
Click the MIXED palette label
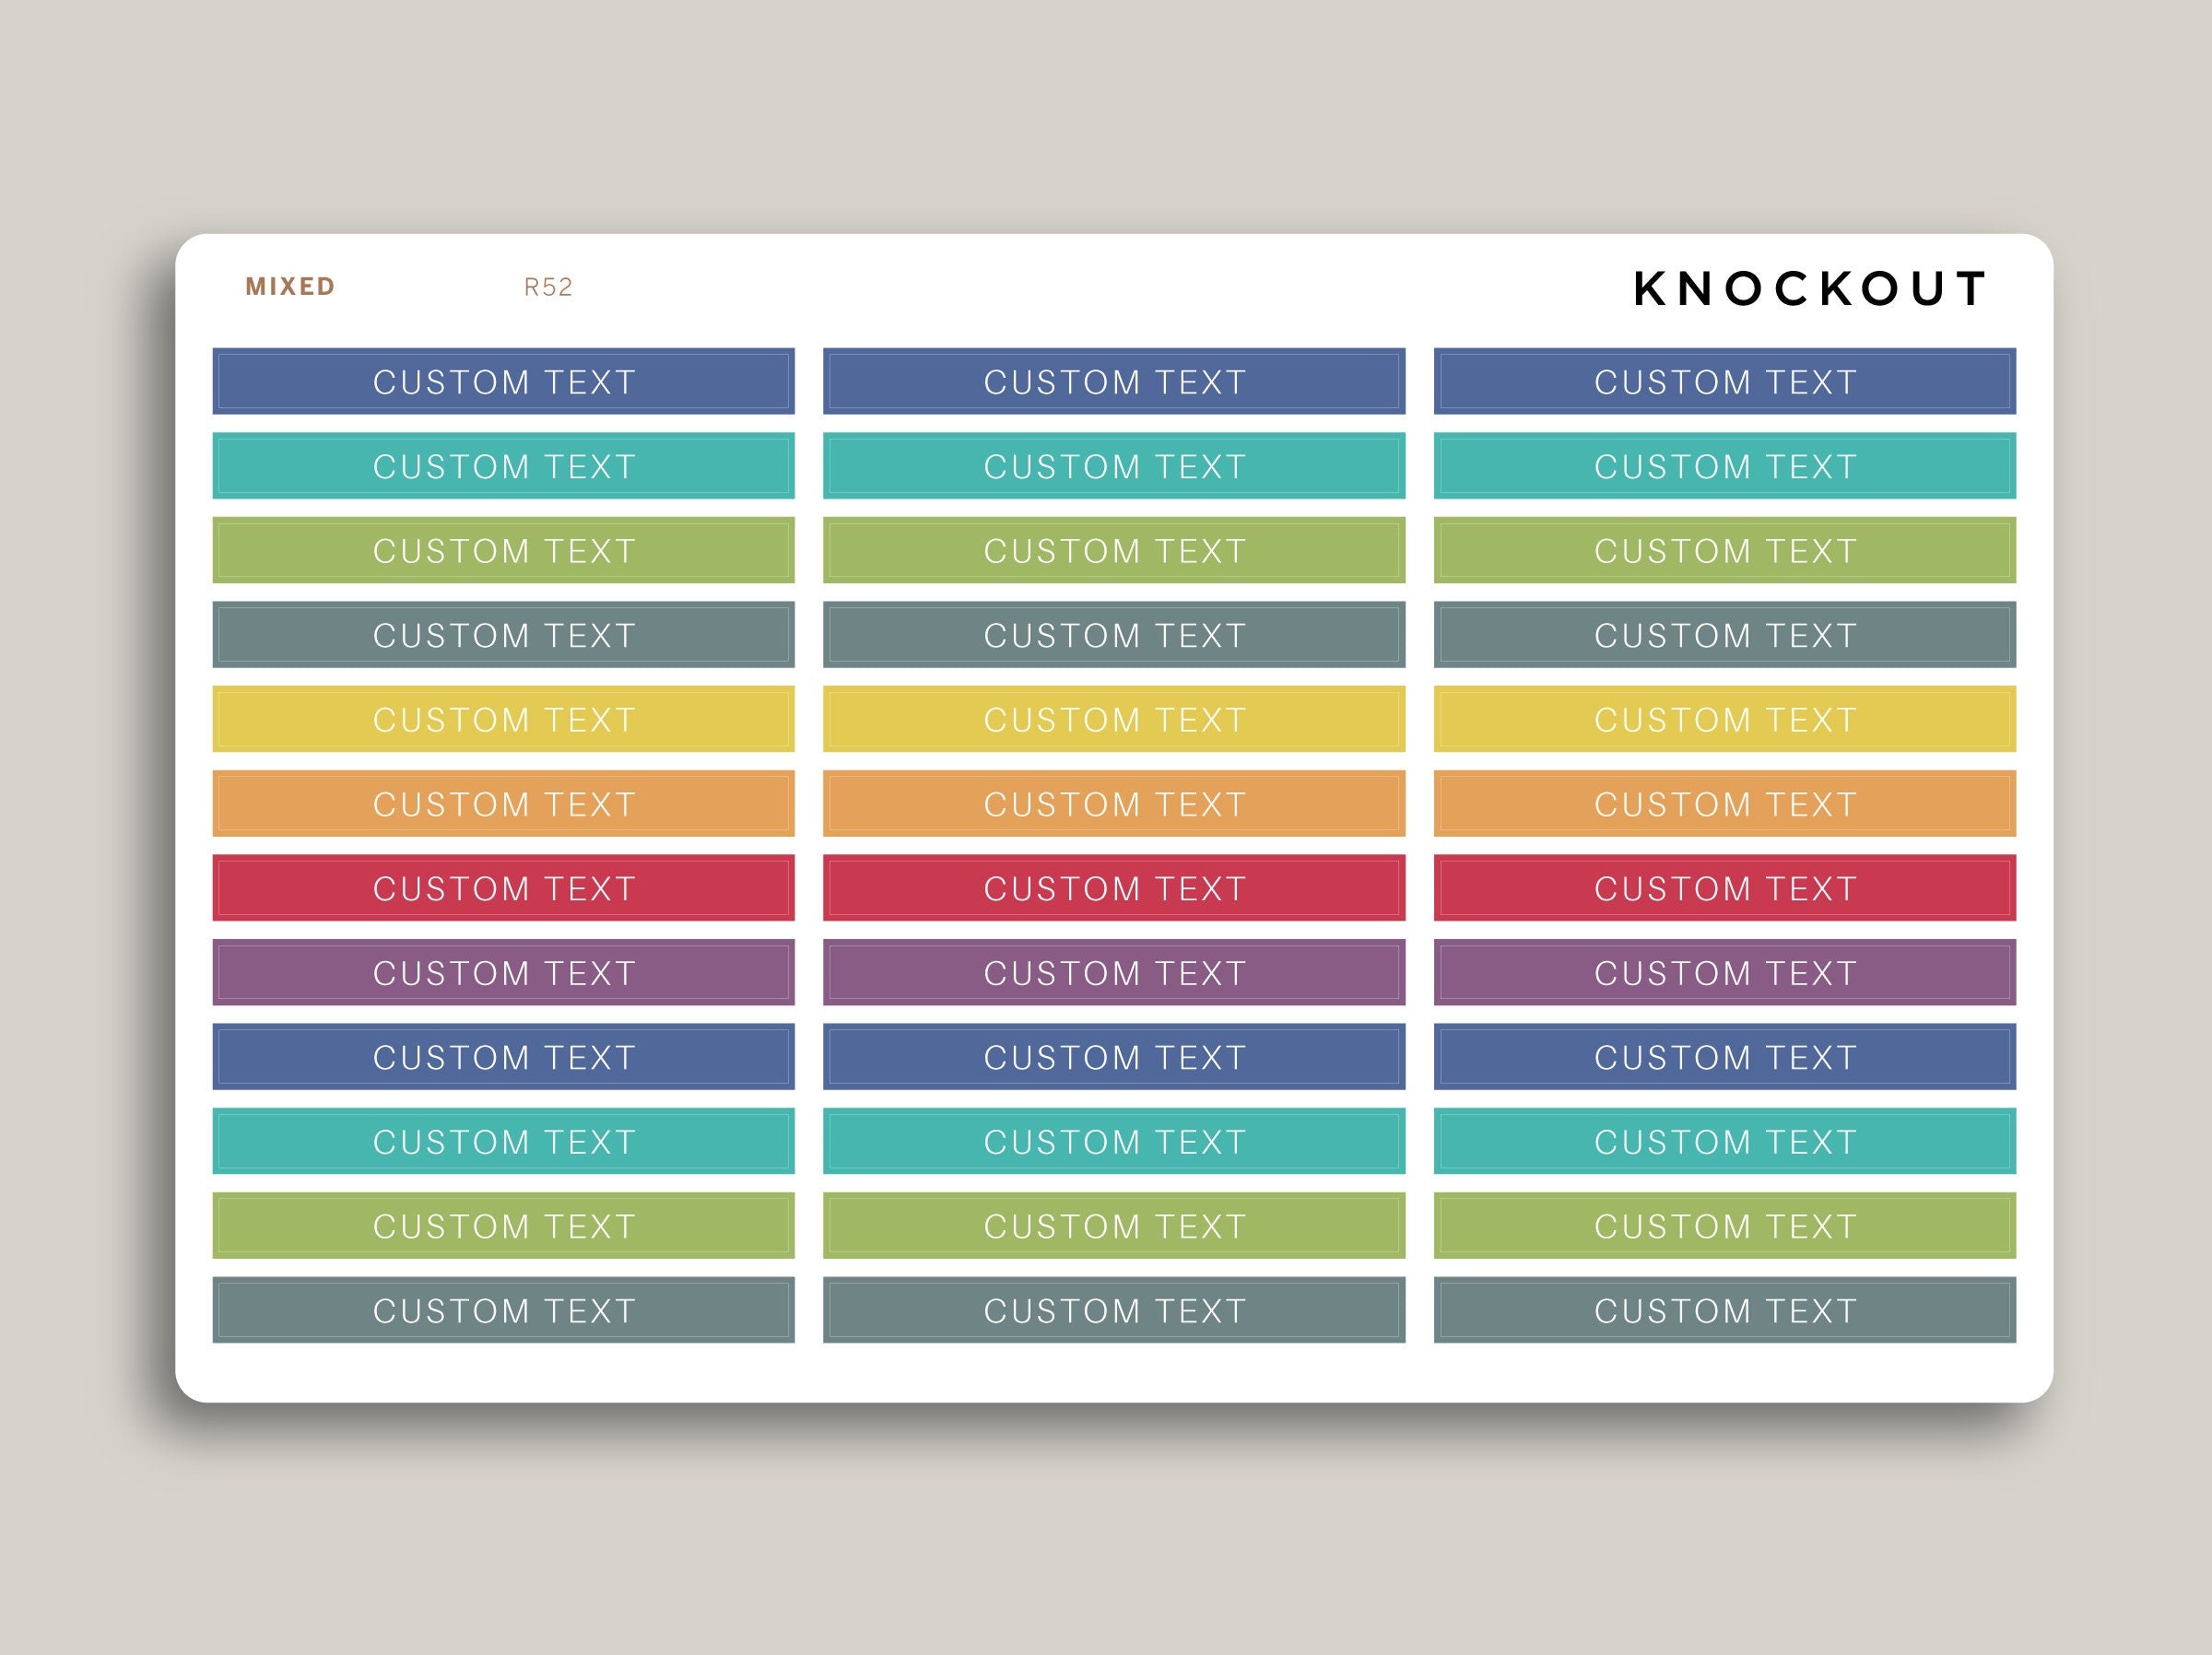290,287
